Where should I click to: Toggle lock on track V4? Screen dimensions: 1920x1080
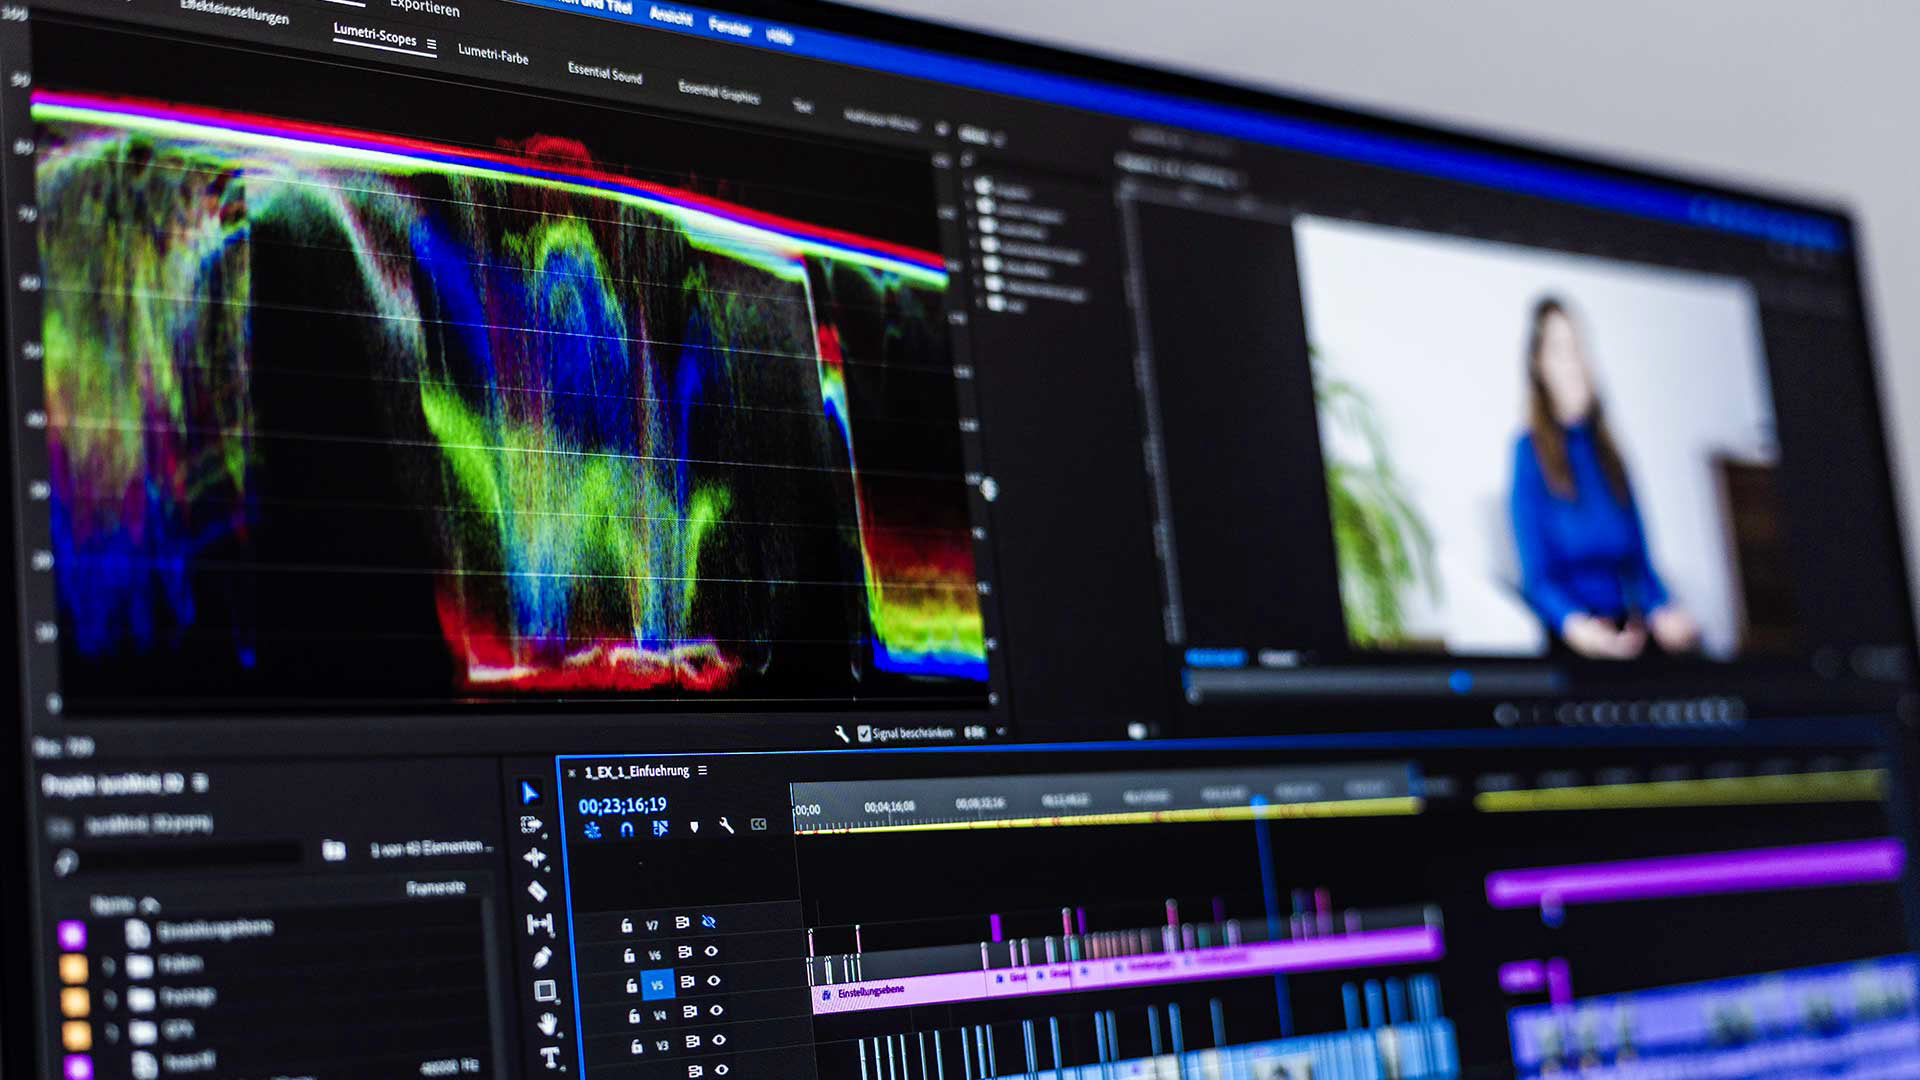(634, 1015)
